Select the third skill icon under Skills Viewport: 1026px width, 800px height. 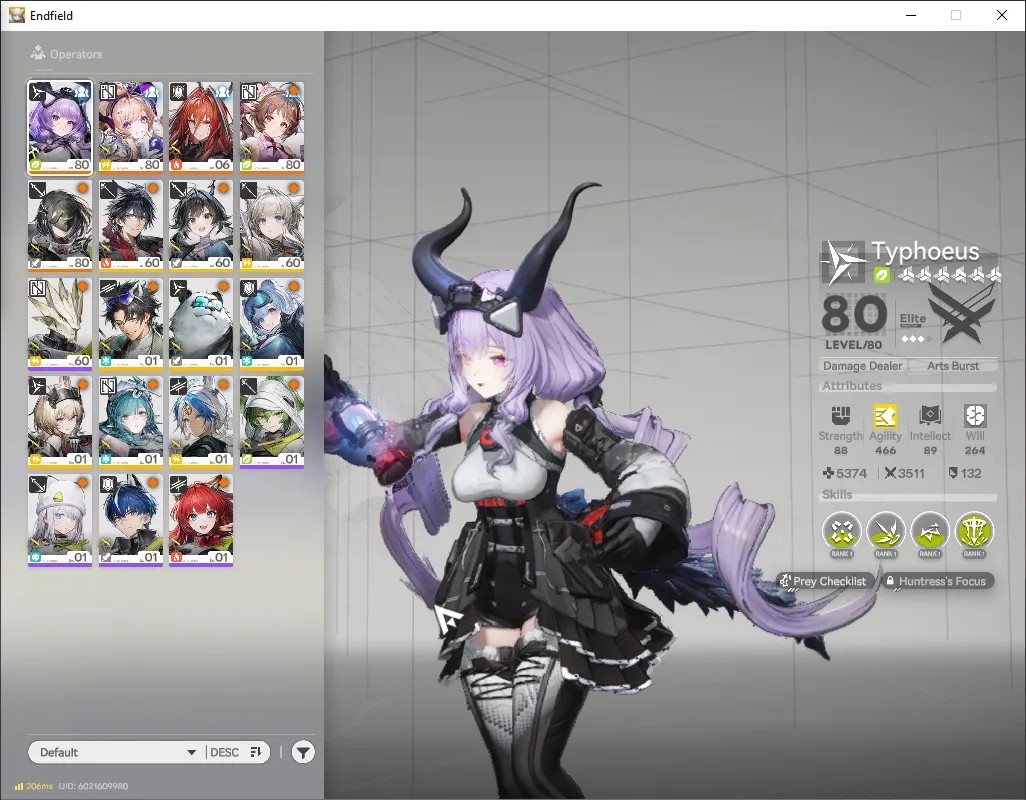930,530
